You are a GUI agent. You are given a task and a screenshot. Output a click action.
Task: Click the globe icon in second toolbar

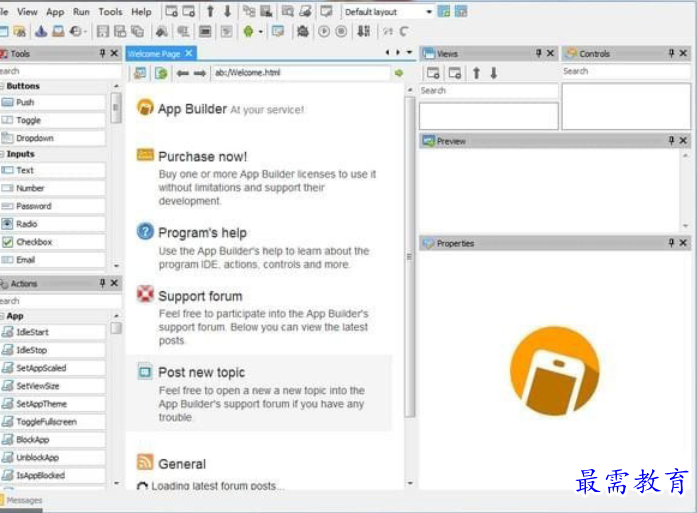point(76,31)
